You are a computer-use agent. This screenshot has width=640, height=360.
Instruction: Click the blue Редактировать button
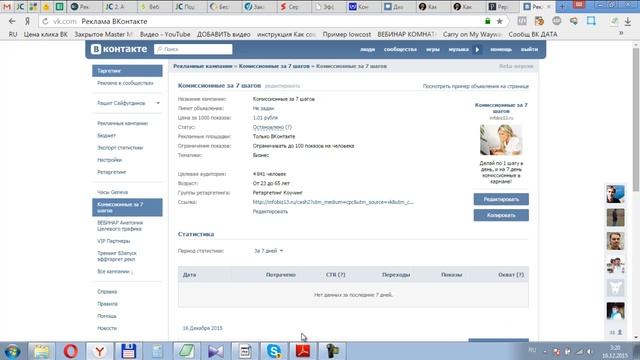click(501, 199)
